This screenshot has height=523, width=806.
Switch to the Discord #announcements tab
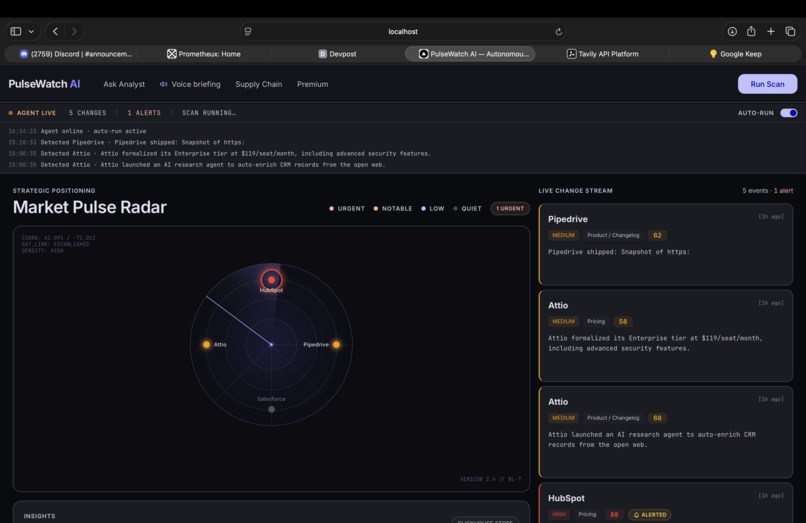coord(76,54)
